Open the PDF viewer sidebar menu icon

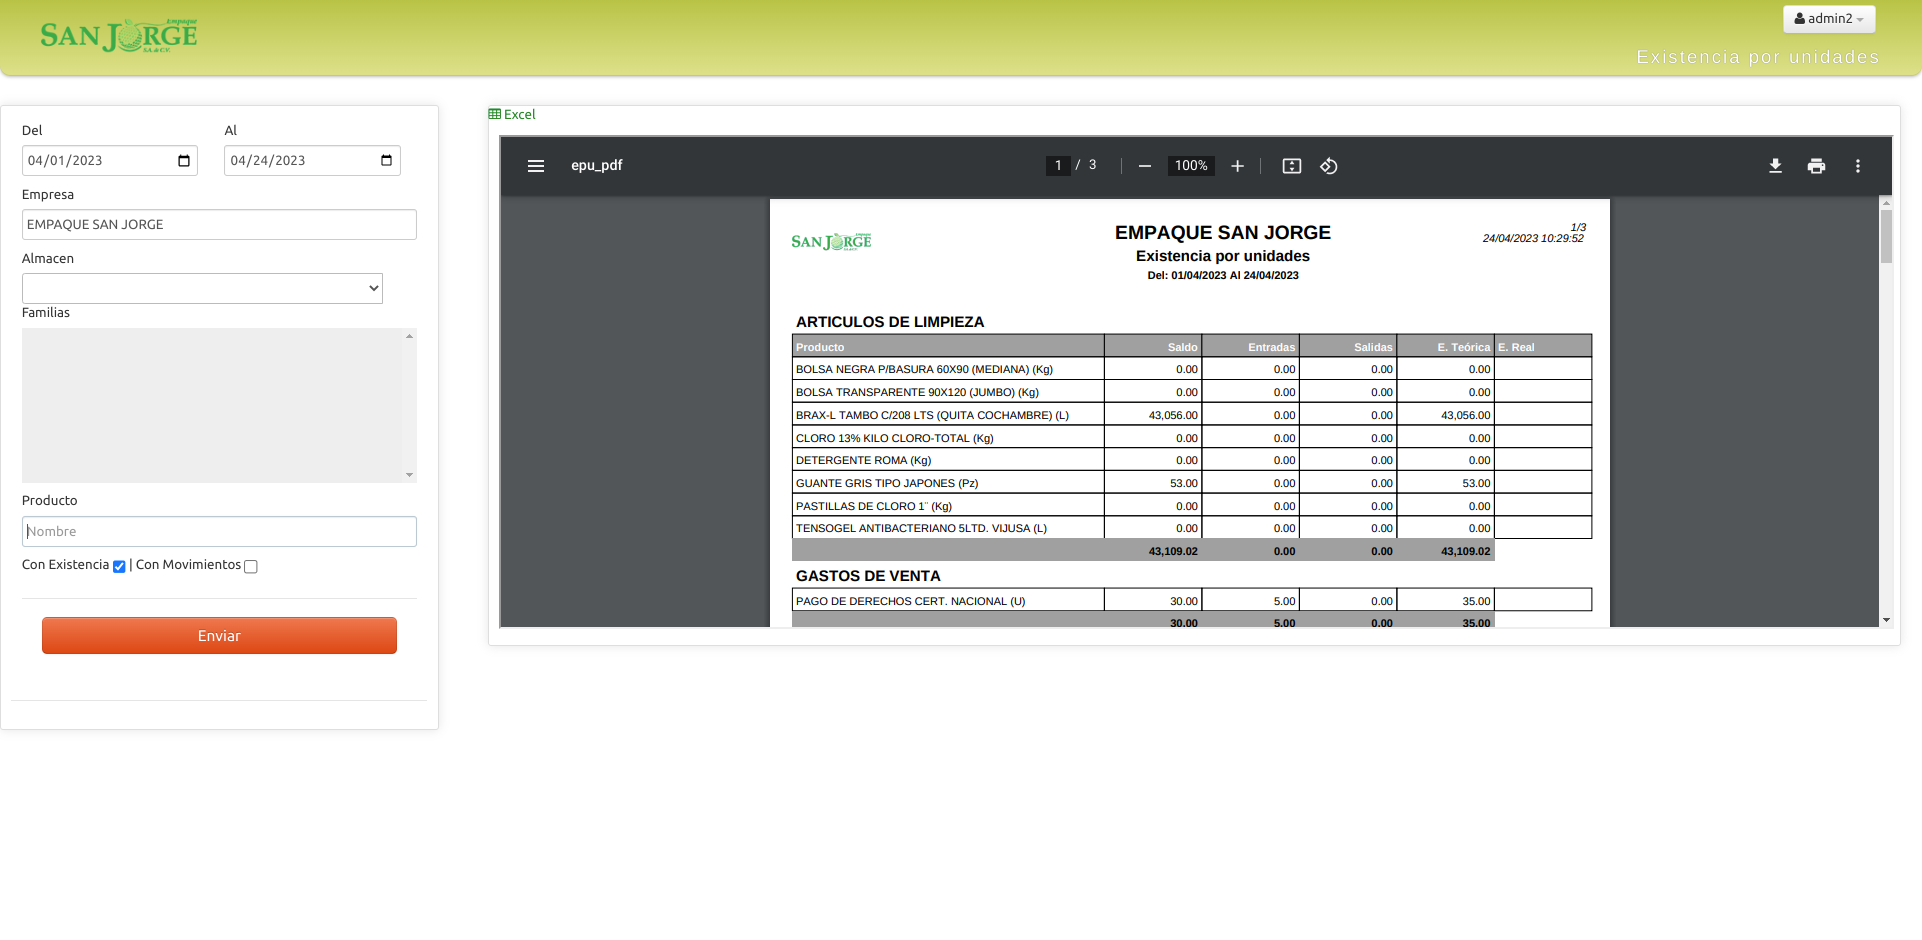point(536,166)
